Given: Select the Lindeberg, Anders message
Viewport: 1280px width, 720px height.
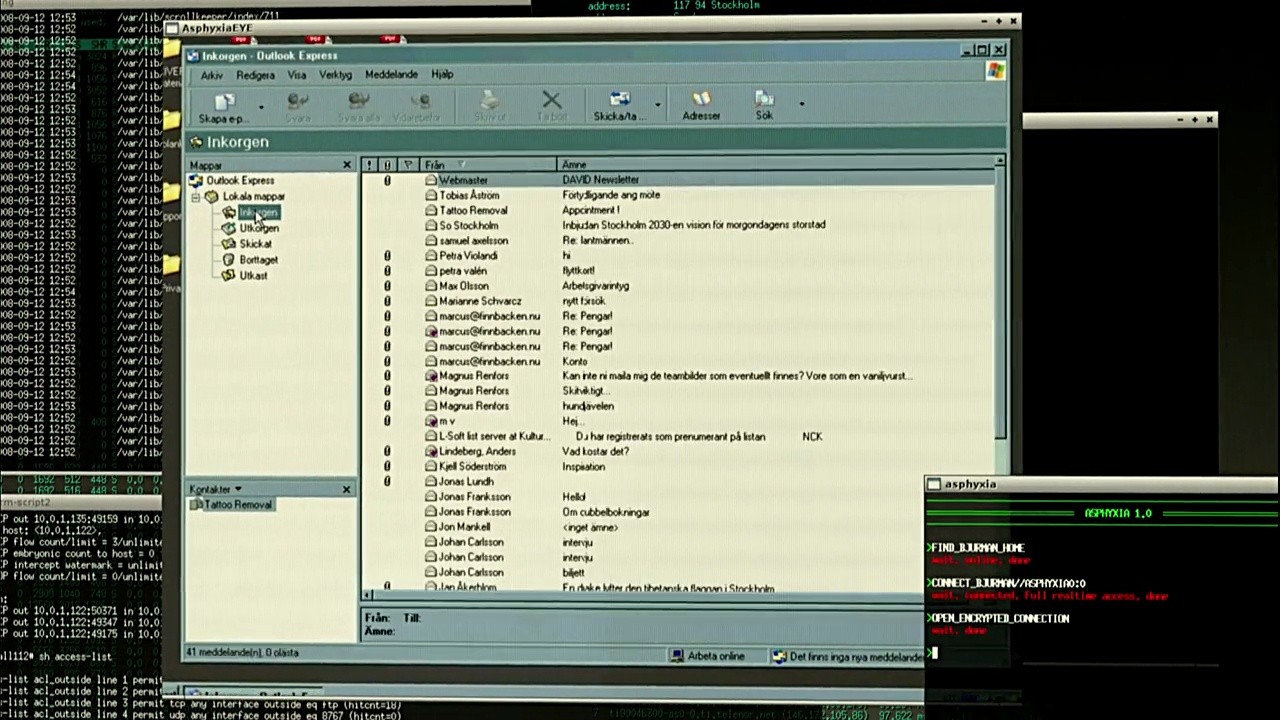Looking at the screenshot, I should click(x=679, y=452).
